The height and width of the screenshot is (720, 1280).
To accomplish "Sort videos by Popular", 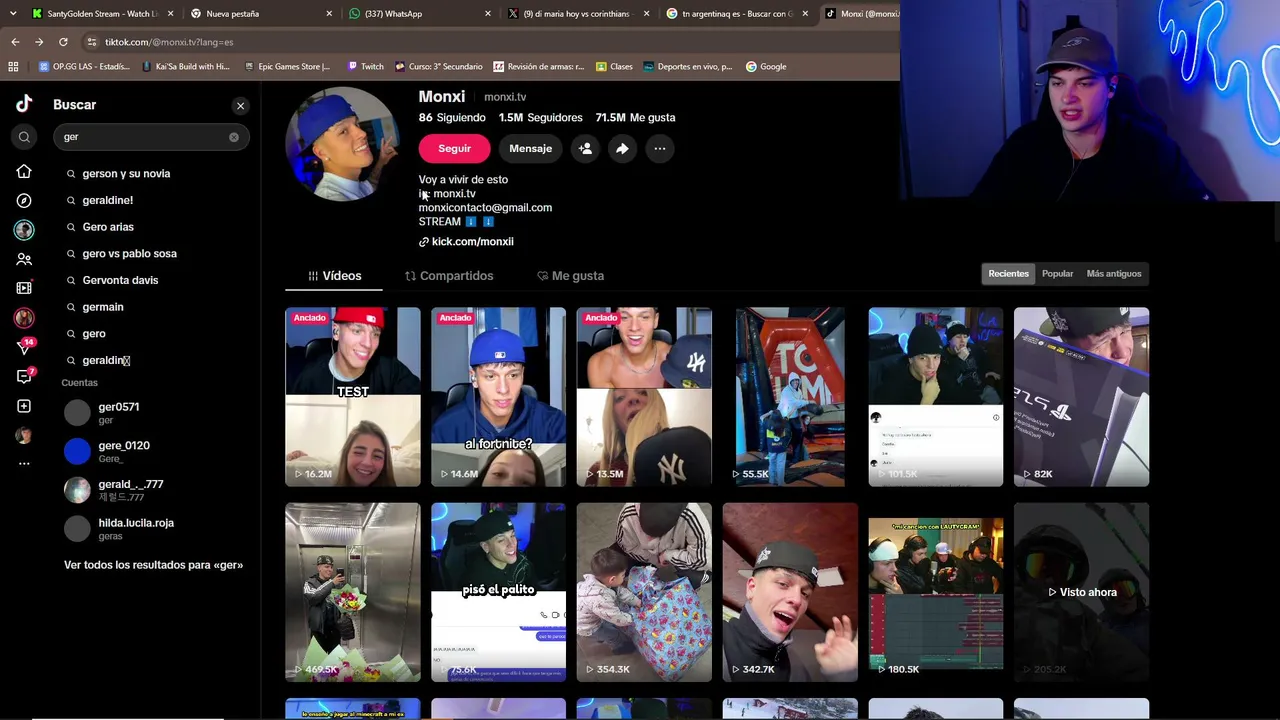I will coord(1057,274).
